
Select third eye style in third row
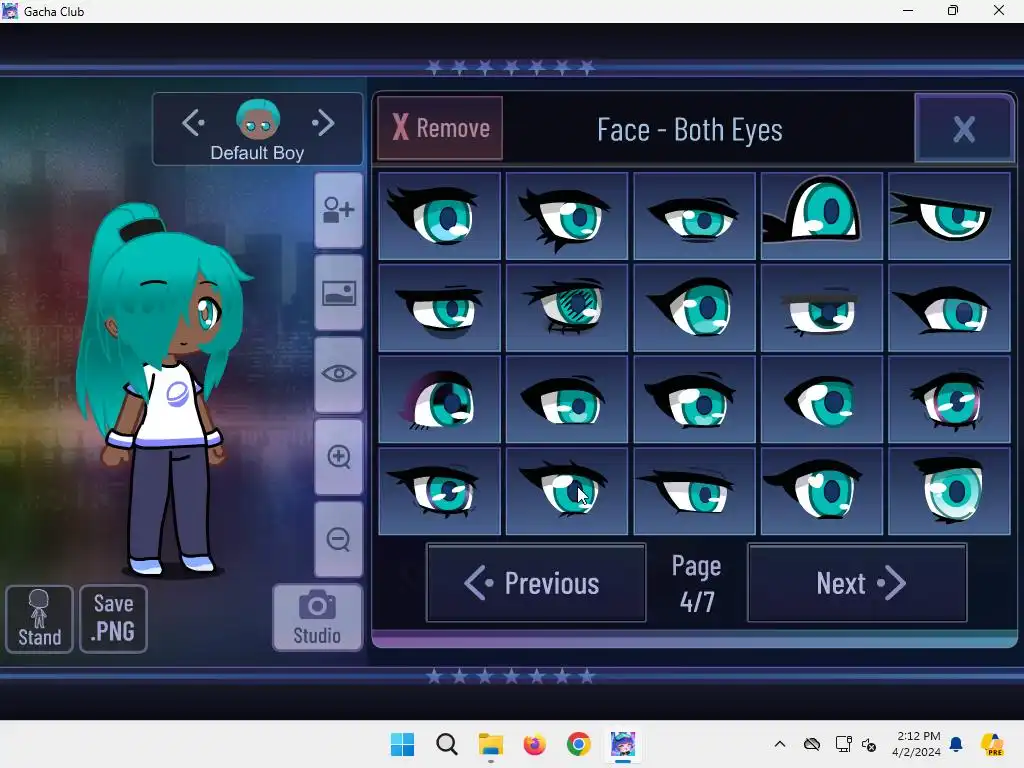(x=694, y=399)
